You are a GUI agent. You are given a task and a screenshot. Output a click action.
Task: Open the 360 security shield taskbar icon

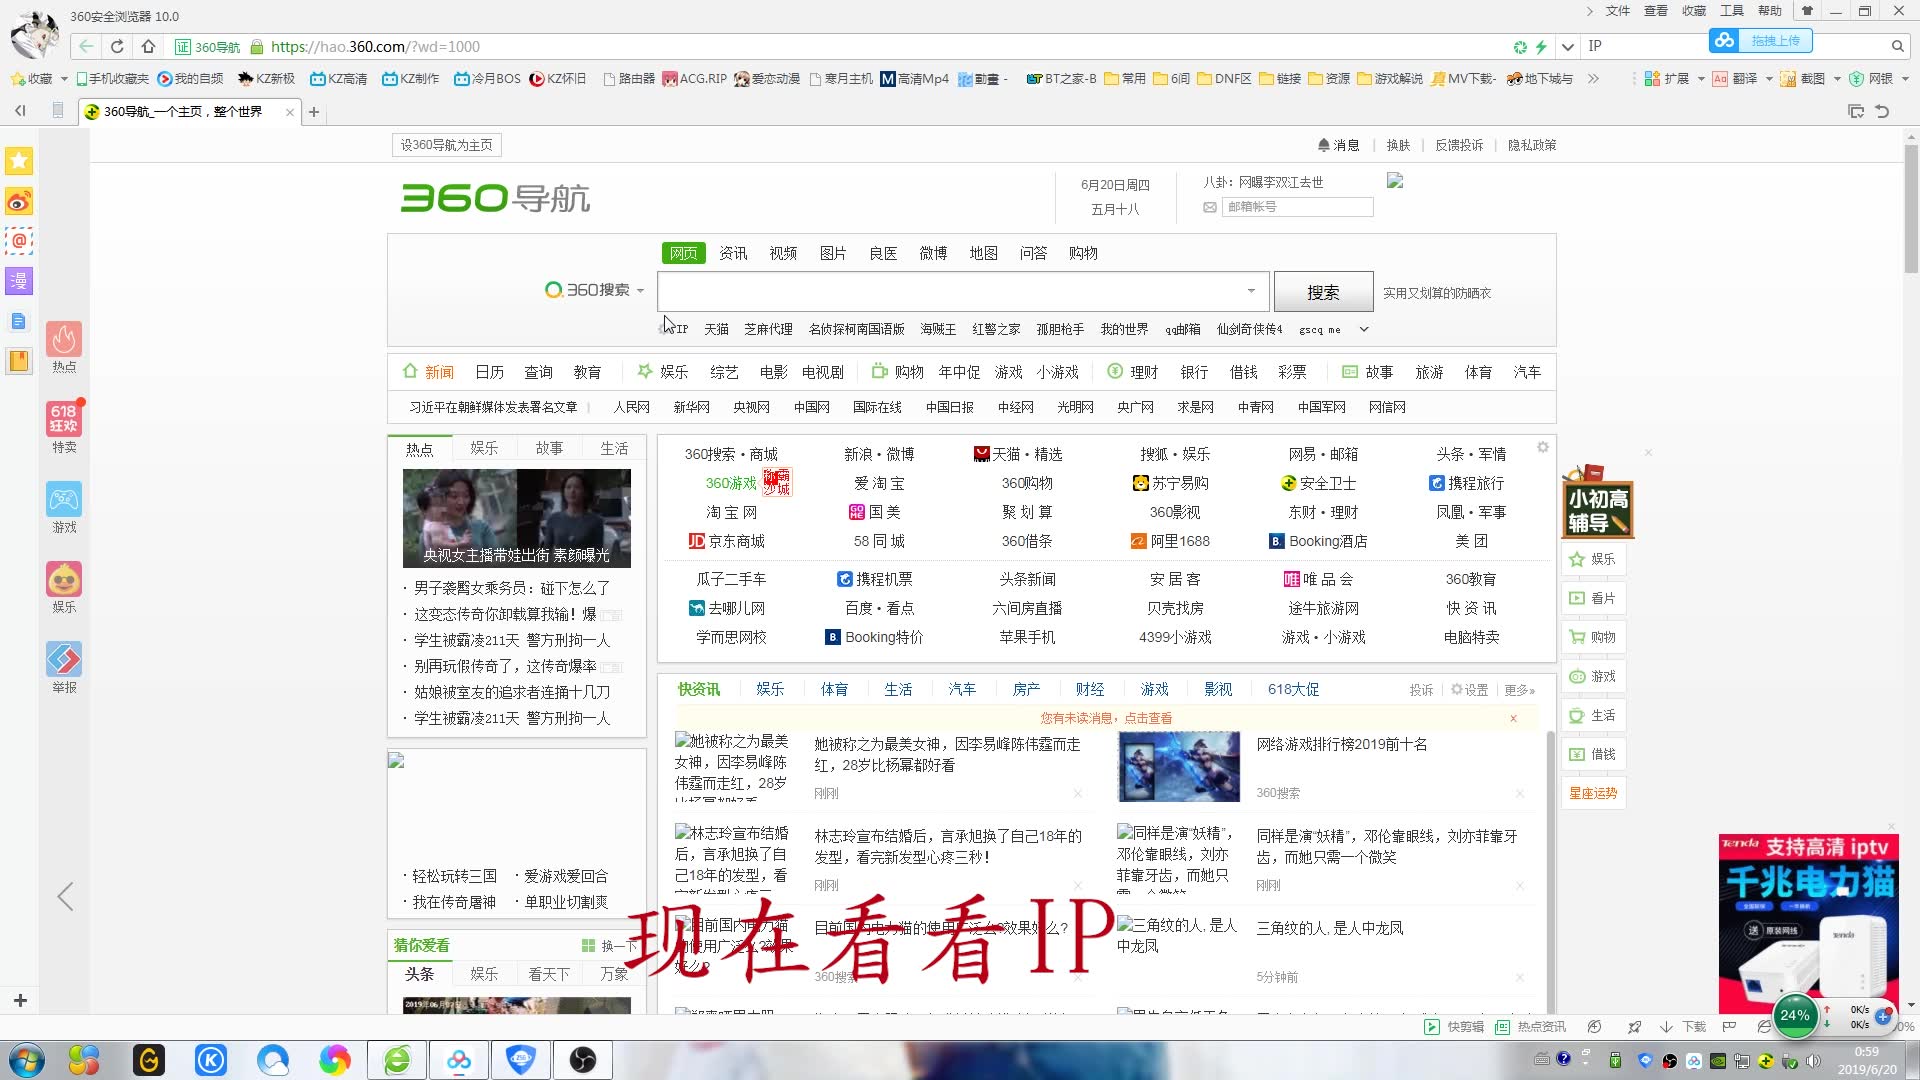[x=521, y=1060]
